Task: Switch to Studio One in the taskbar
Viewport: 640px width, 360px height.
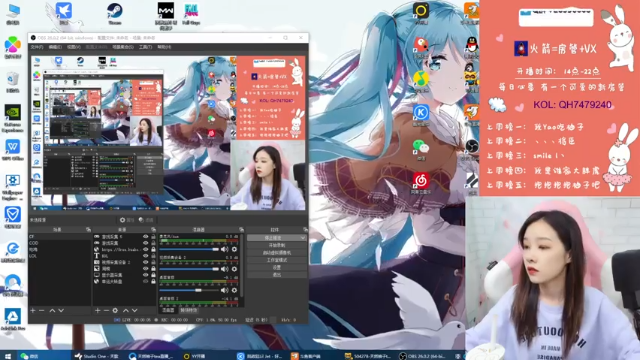Action: (x=97, y=356)
